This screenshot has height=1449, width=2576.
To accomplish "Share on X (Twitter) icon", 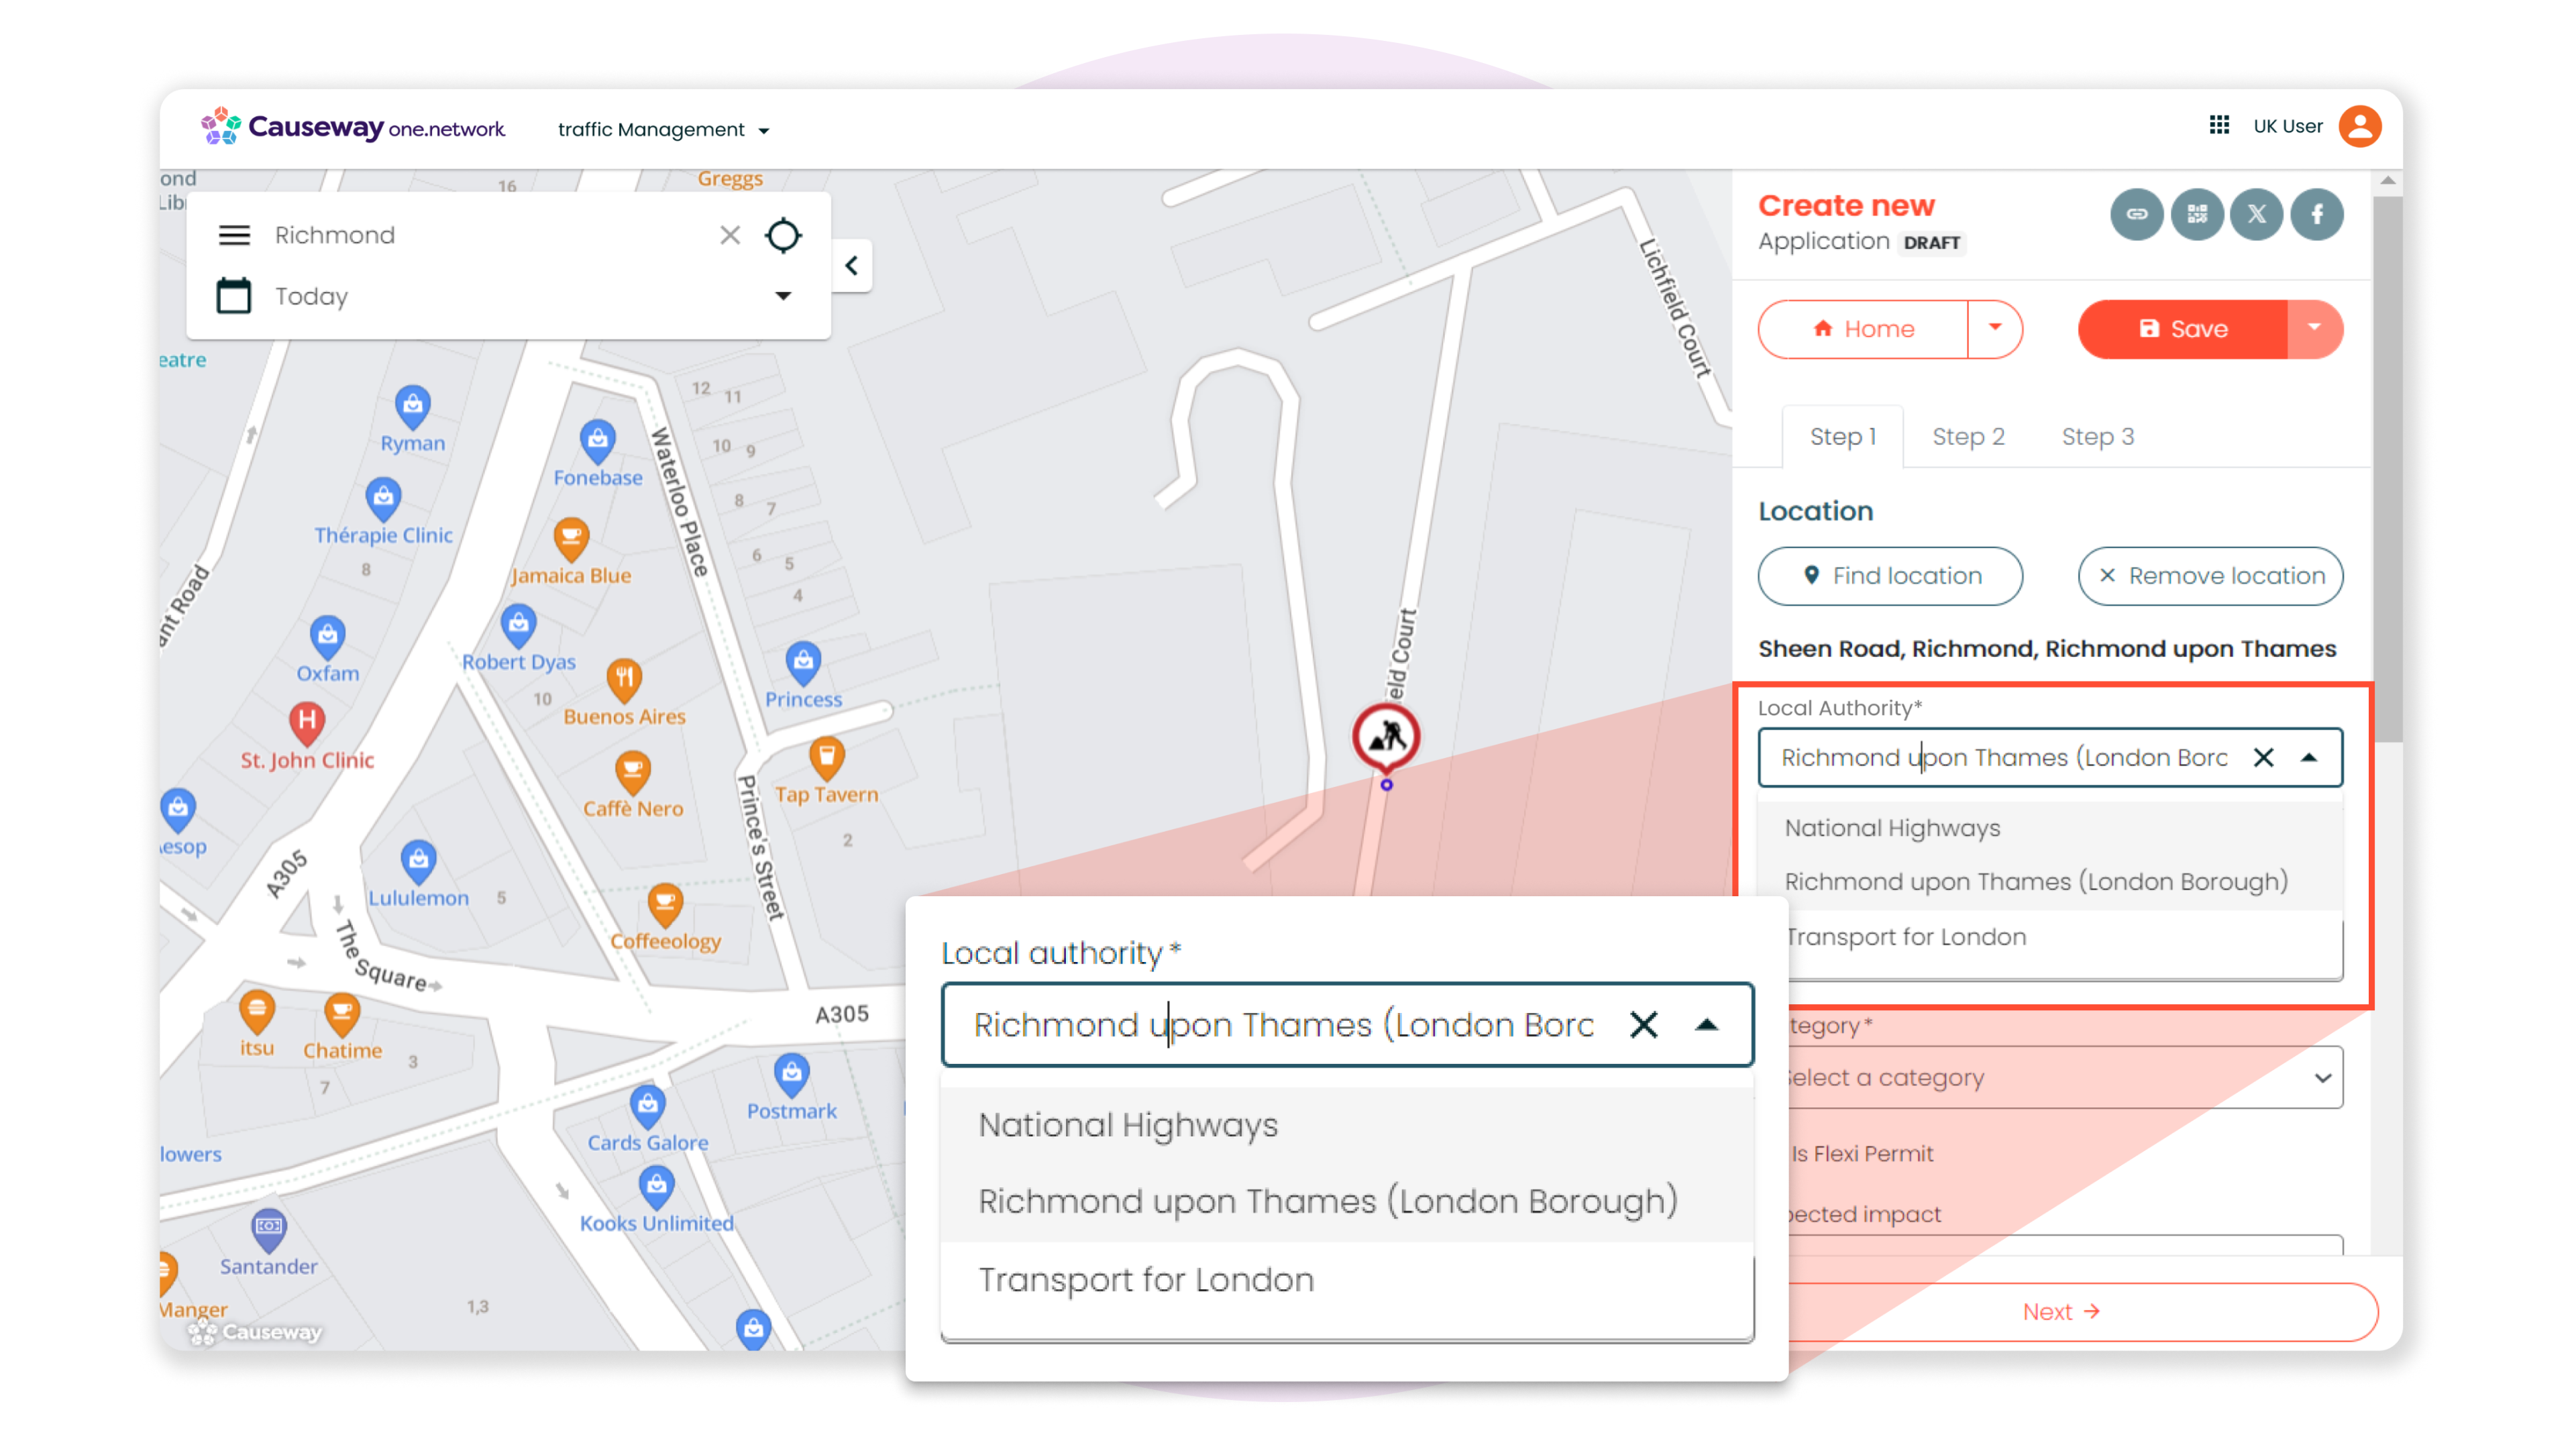I will click(2256, 214).
